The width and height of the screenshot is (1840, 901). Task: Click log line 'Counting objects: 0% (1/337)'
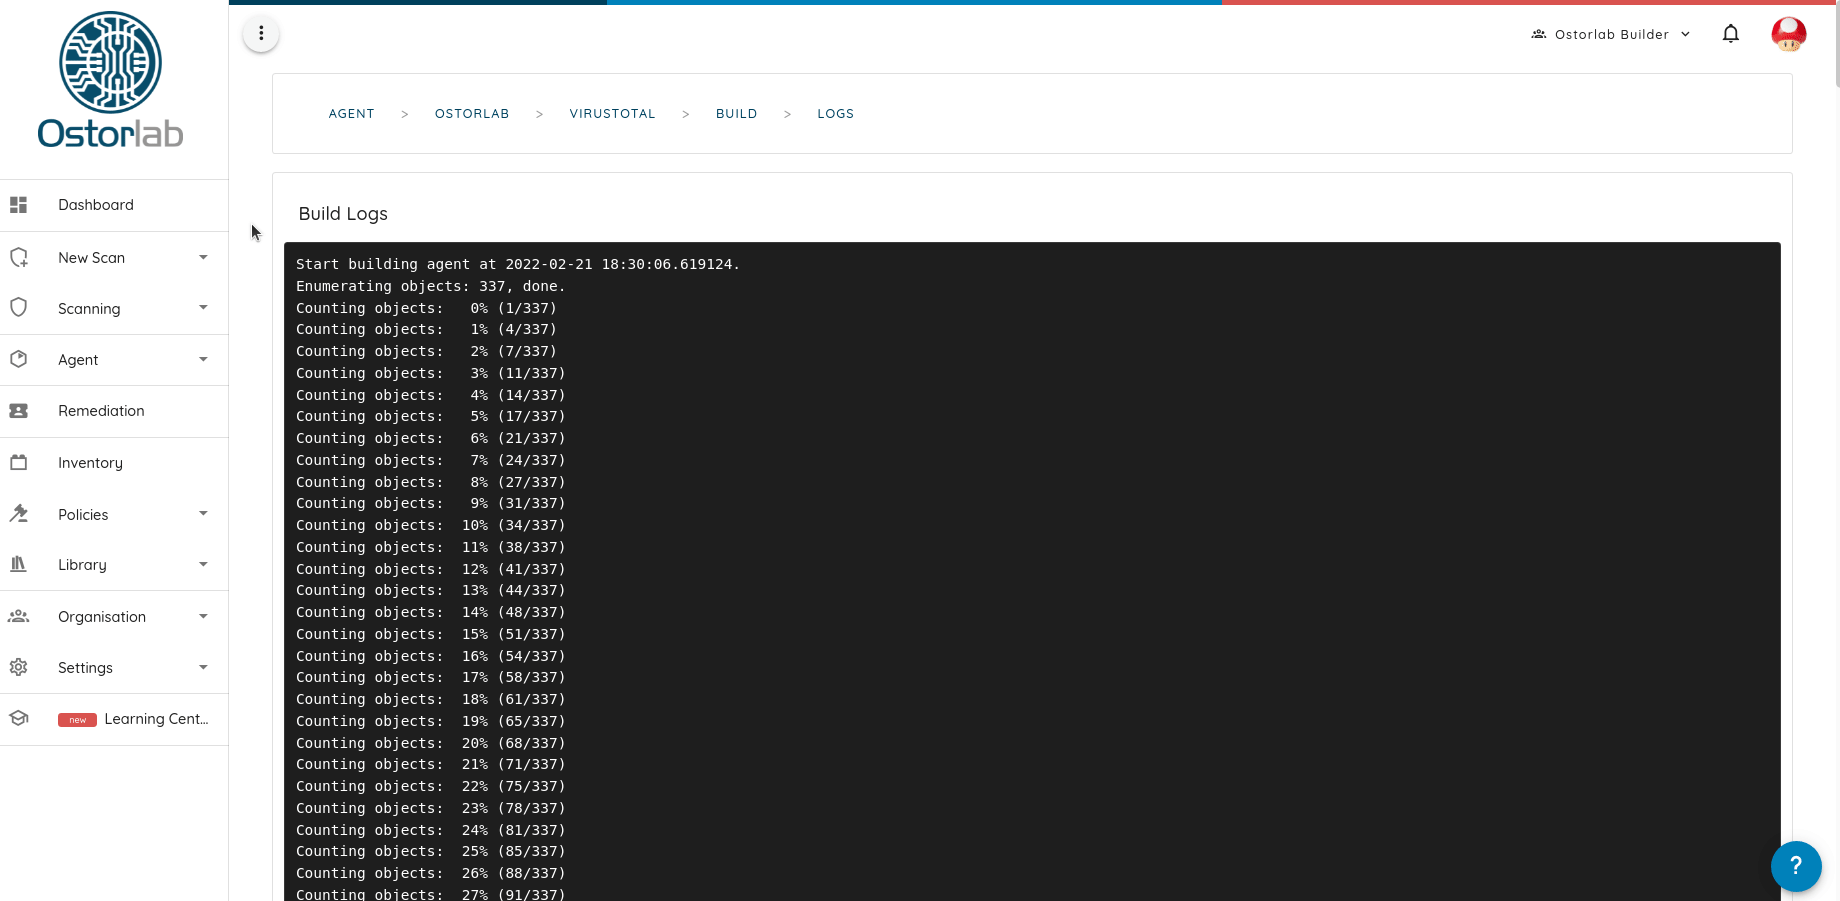coord(427,308)
